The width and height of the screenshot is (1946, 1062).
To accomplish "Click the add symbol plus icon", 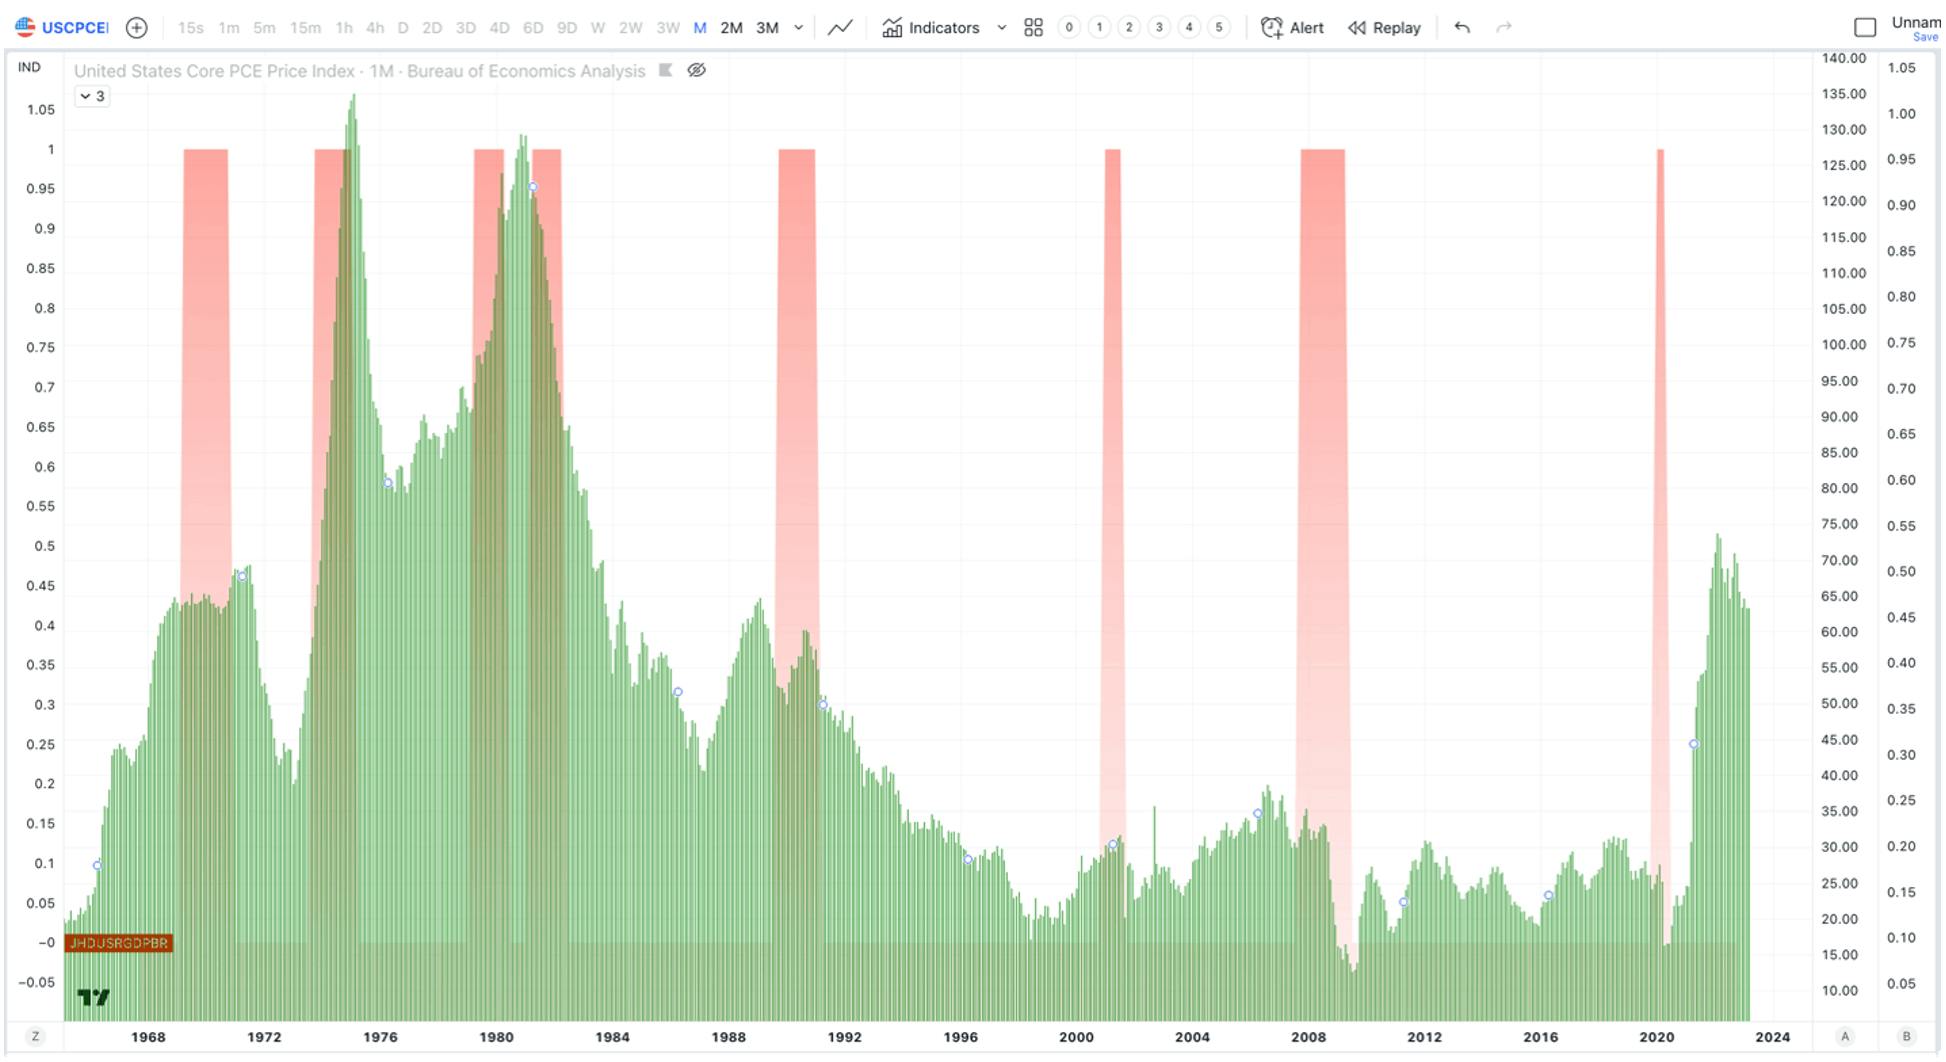I will 137,28.
